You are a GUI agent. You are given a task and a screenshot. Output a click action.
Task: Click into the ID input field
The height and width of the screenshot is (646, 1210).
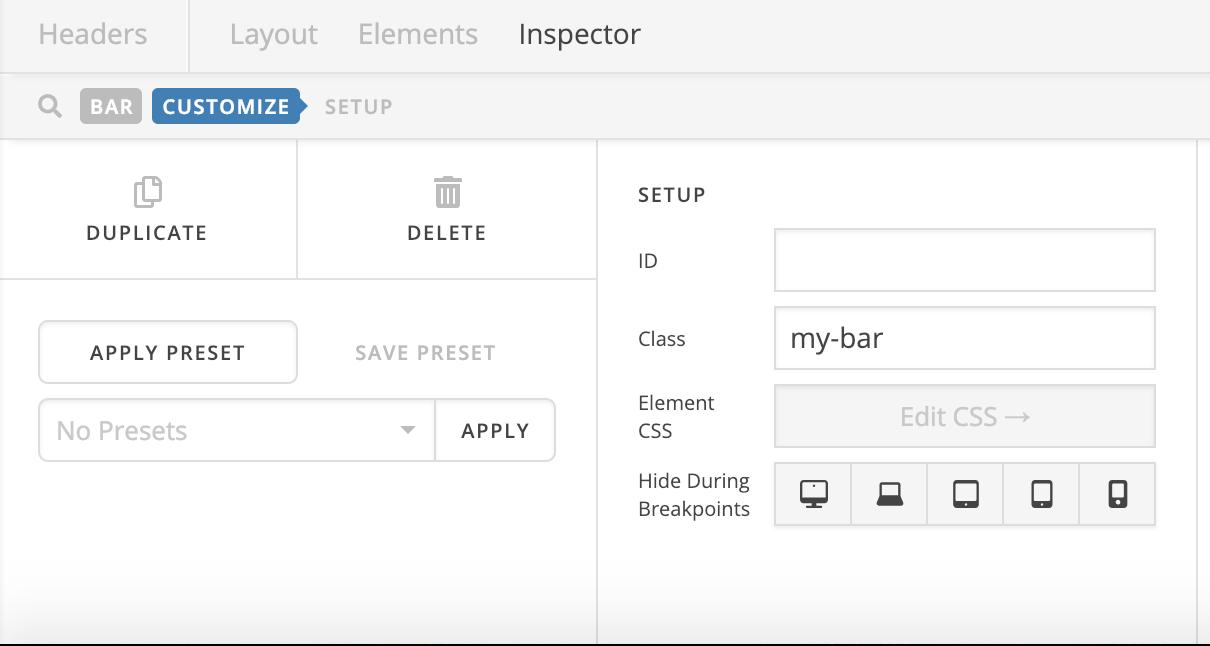pyautogui.click(x=964, y=260)
